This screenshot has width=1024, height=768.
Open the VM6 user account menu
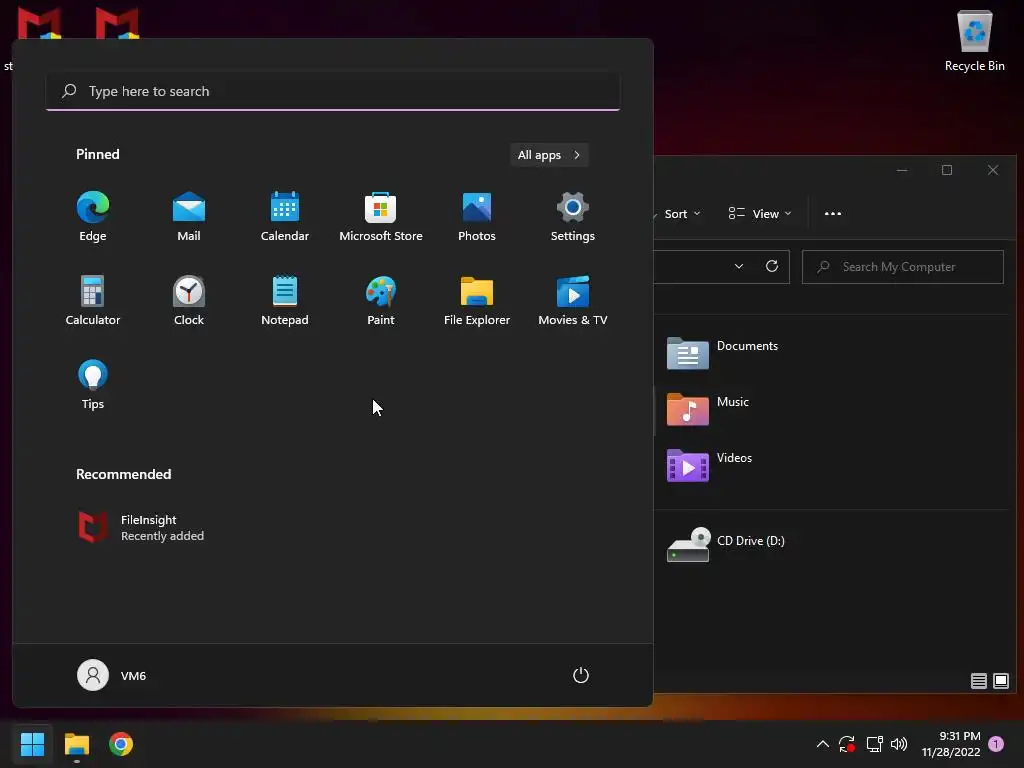point(112,675)
